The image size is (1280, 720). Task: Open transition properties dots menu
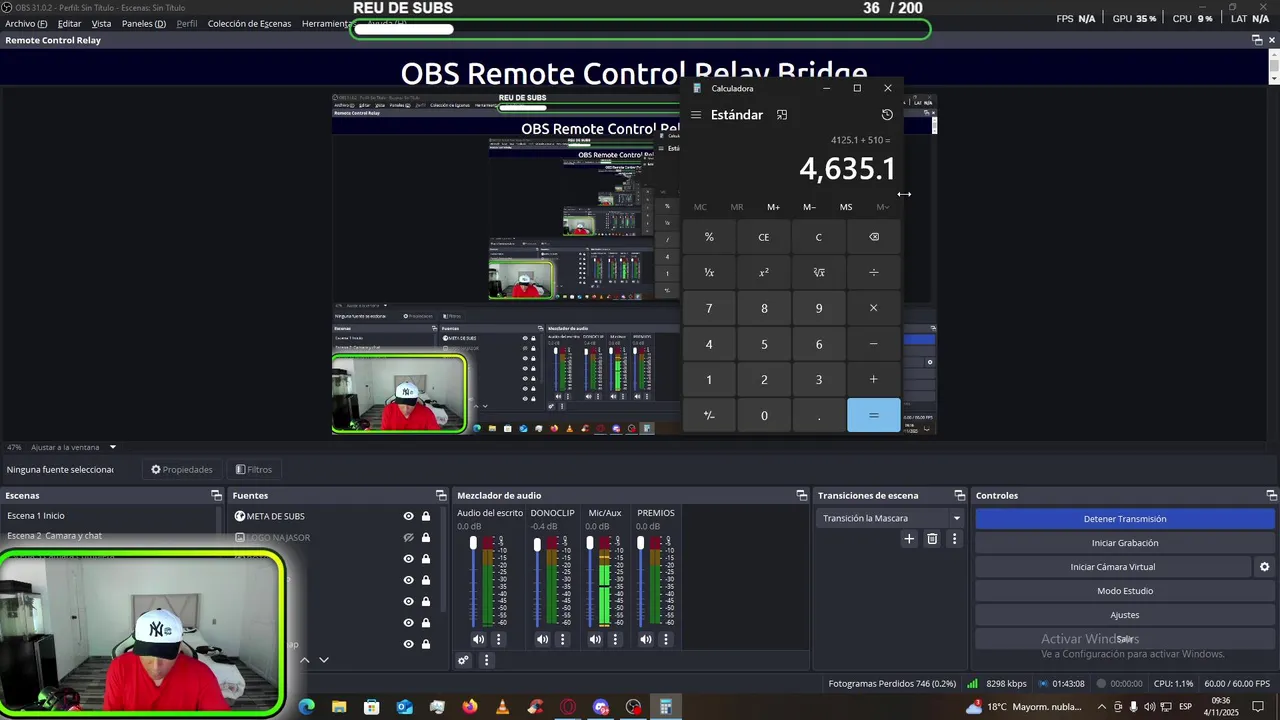[x=954, y=539]
